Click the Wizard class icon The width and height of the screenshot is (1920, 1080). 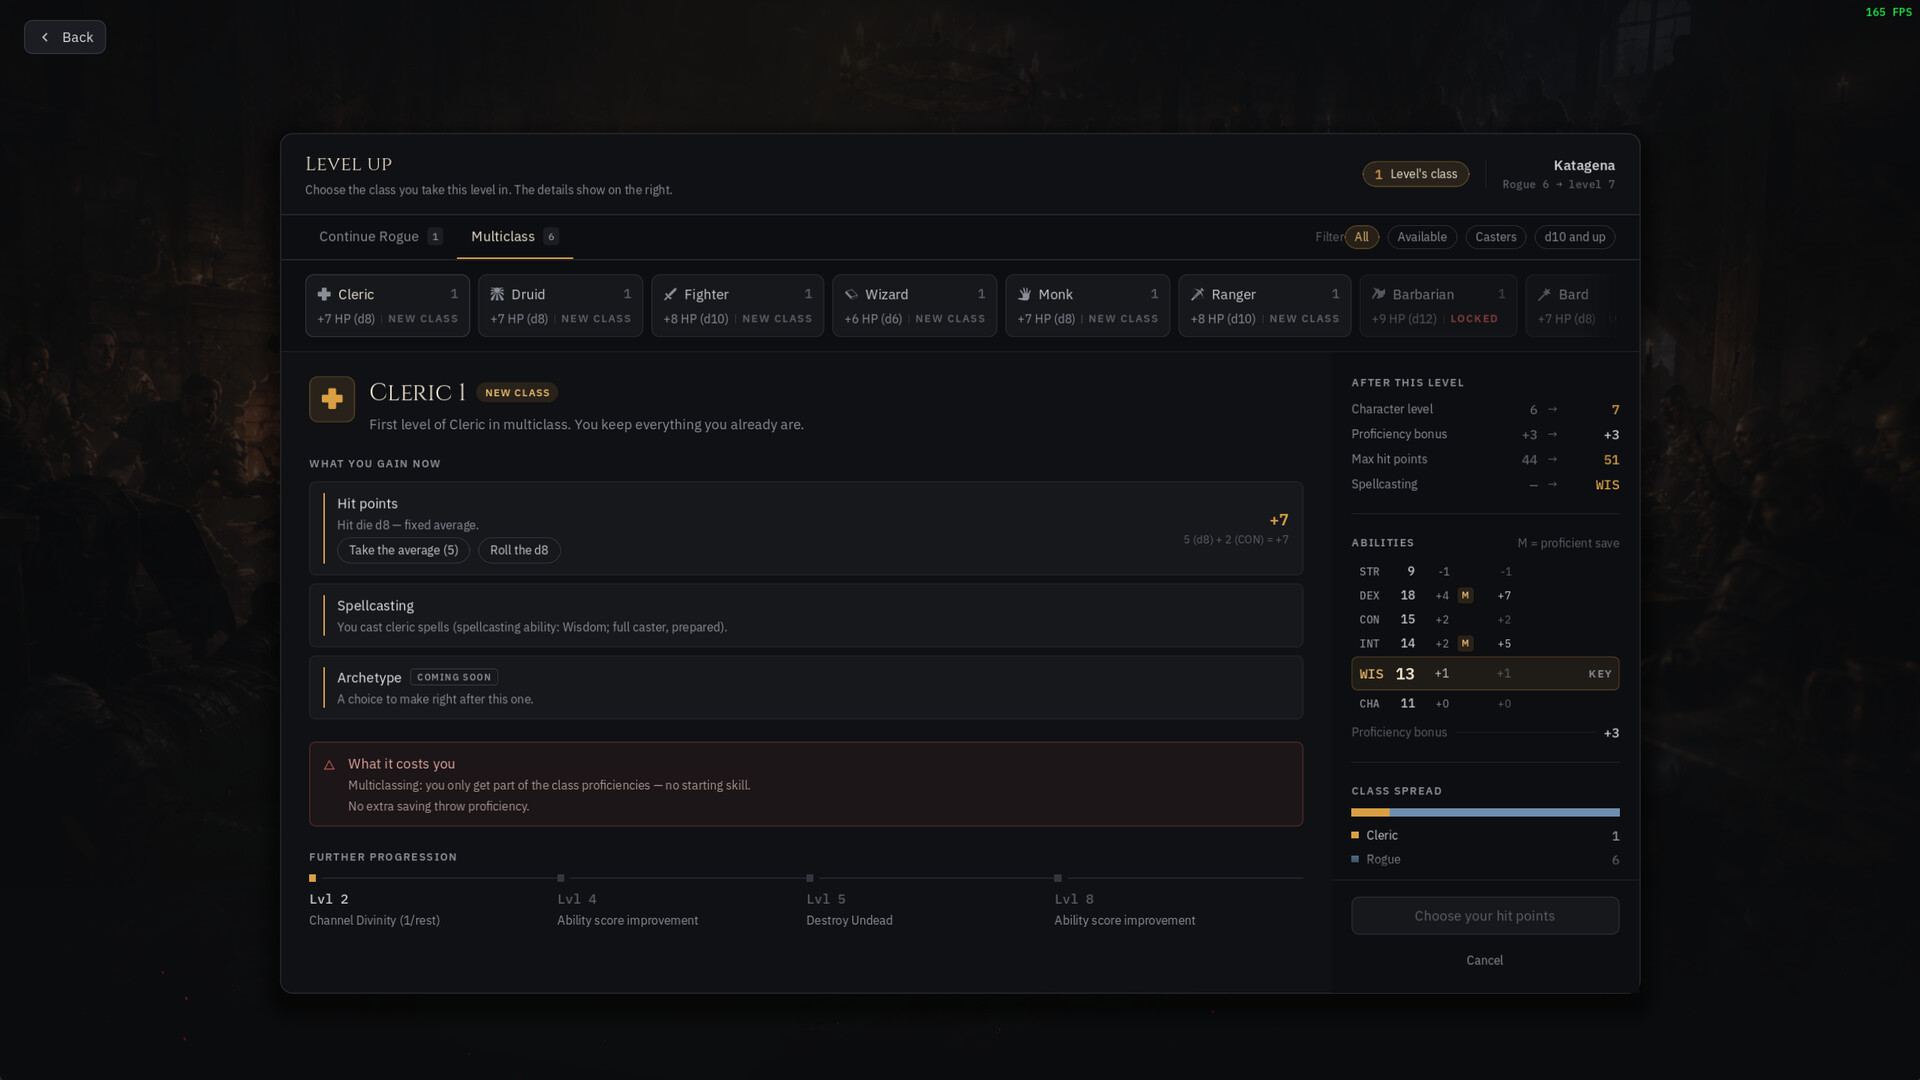pyautogui.click(x=851, y=294)
